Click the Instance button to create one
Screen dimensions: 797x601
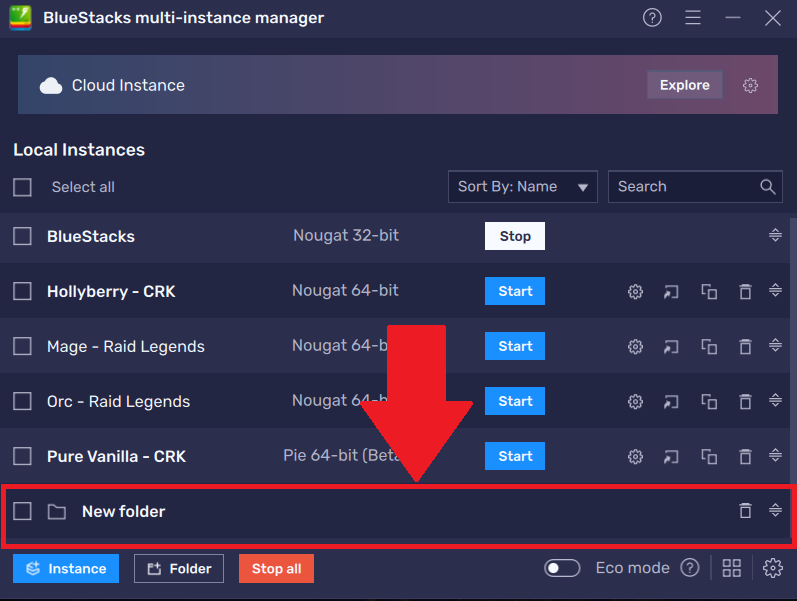66,568
